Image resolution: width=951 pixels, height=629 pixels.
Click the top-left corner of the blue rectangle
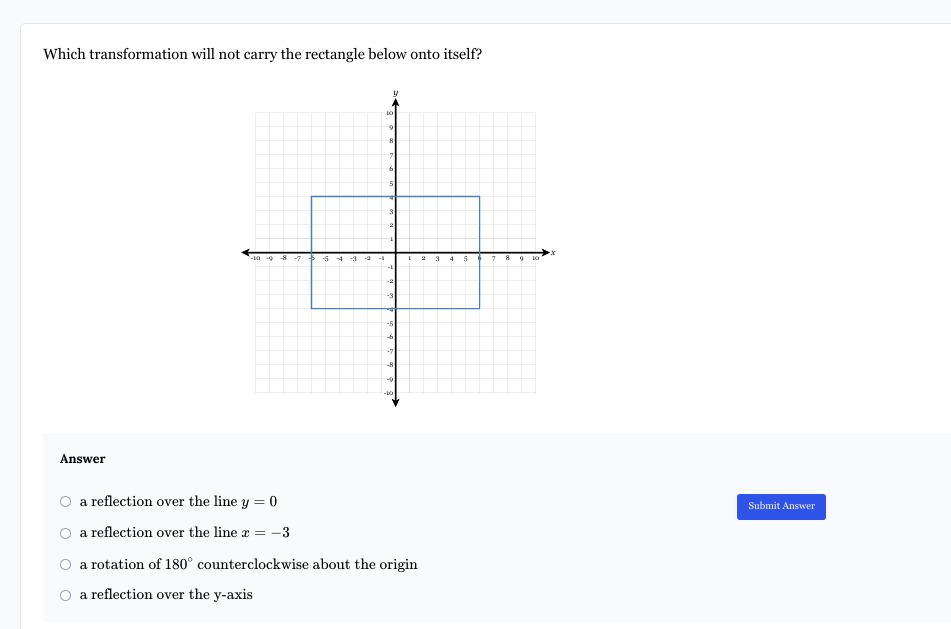coord(312,197)
